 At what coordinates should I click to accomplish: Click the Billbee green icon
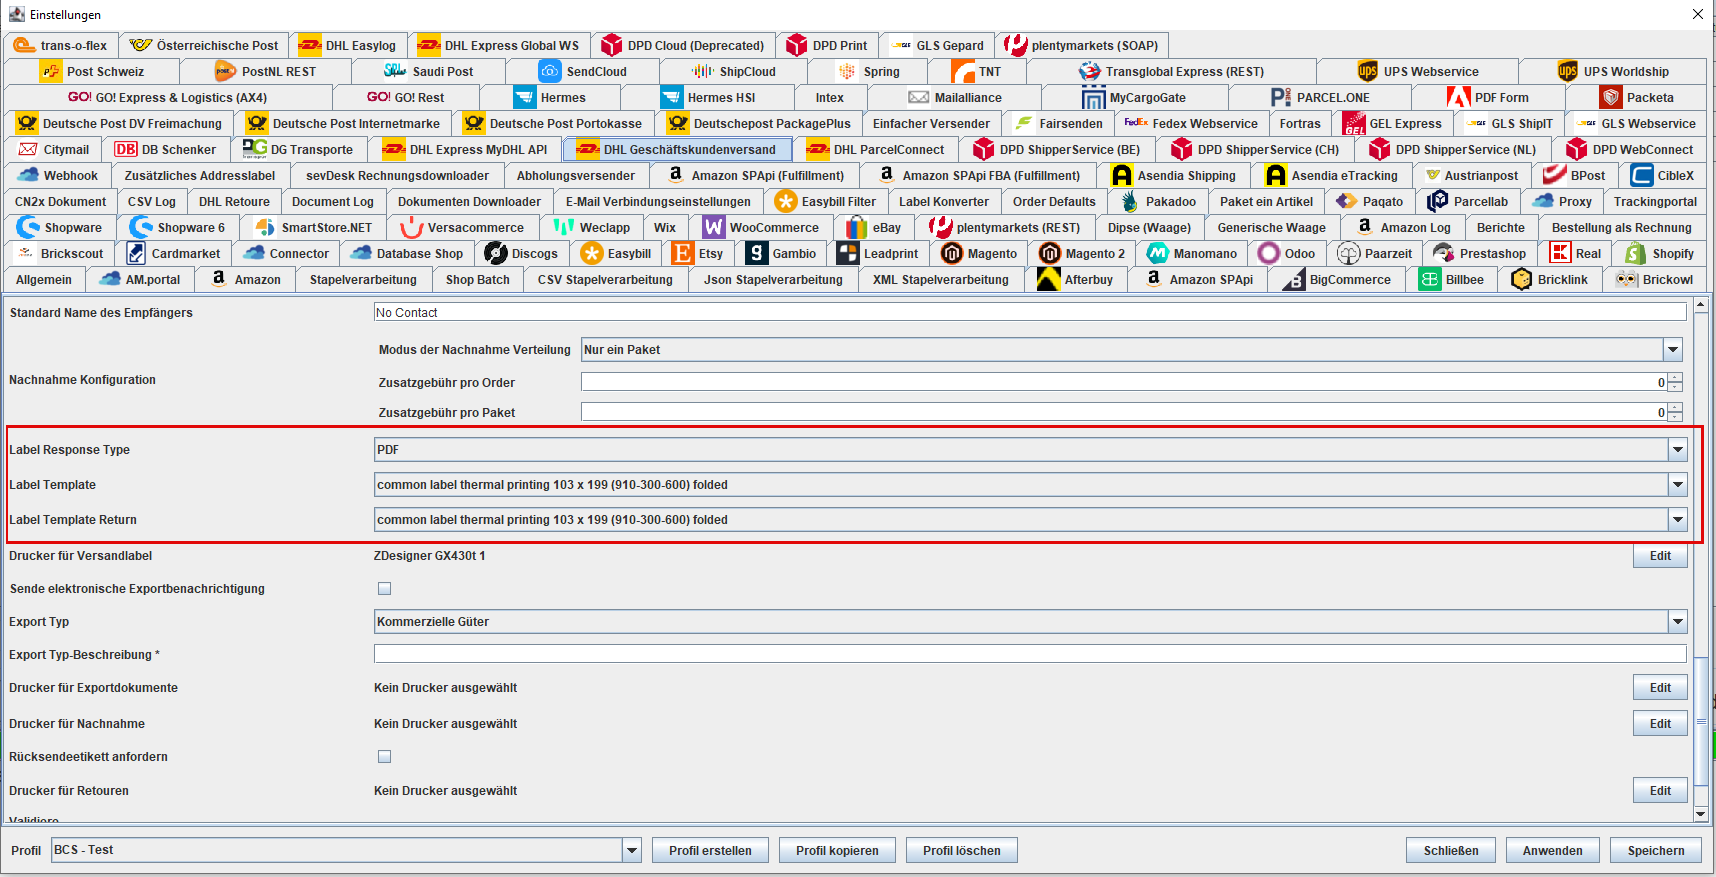pos(1429,279)
